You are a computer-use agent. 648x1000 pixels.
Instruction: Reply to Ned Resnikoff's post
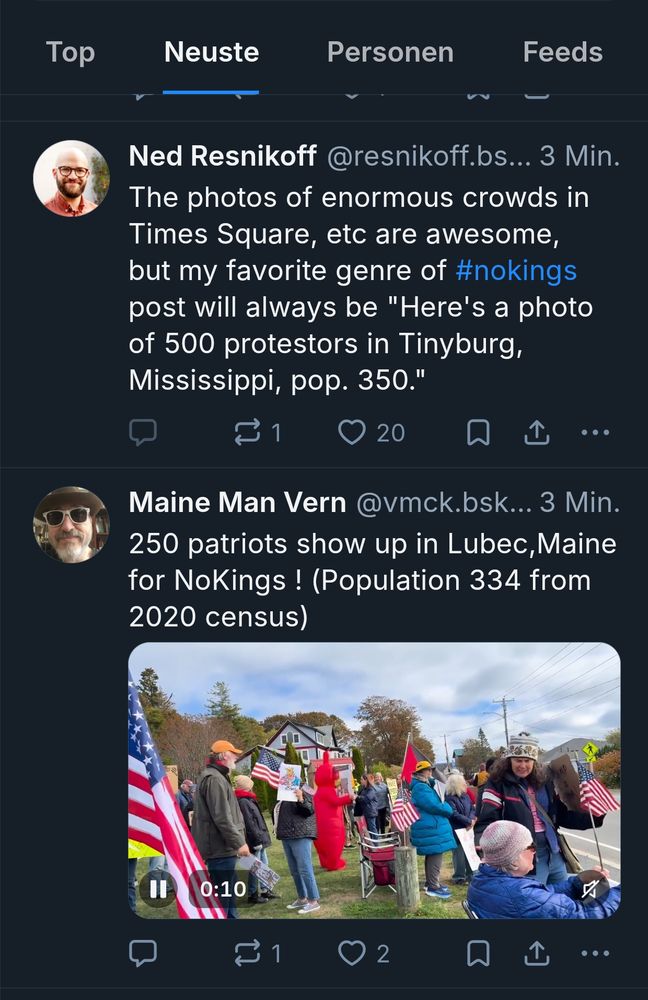[x=143, y=432]
